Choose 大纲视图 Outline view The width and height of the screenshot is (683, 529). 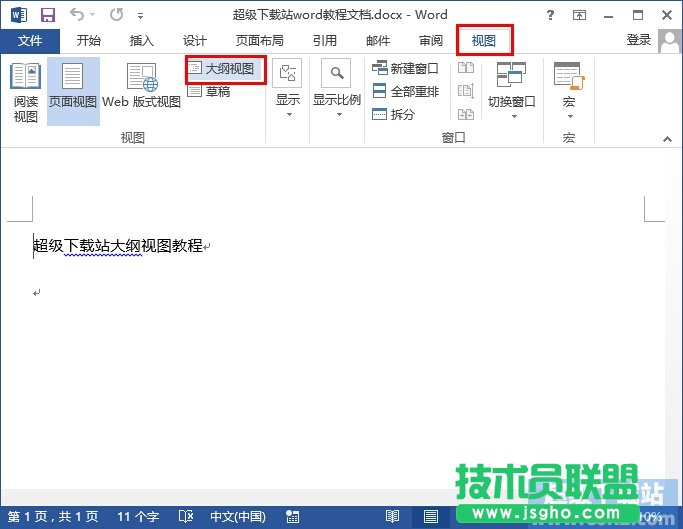[x=225, y=69]
